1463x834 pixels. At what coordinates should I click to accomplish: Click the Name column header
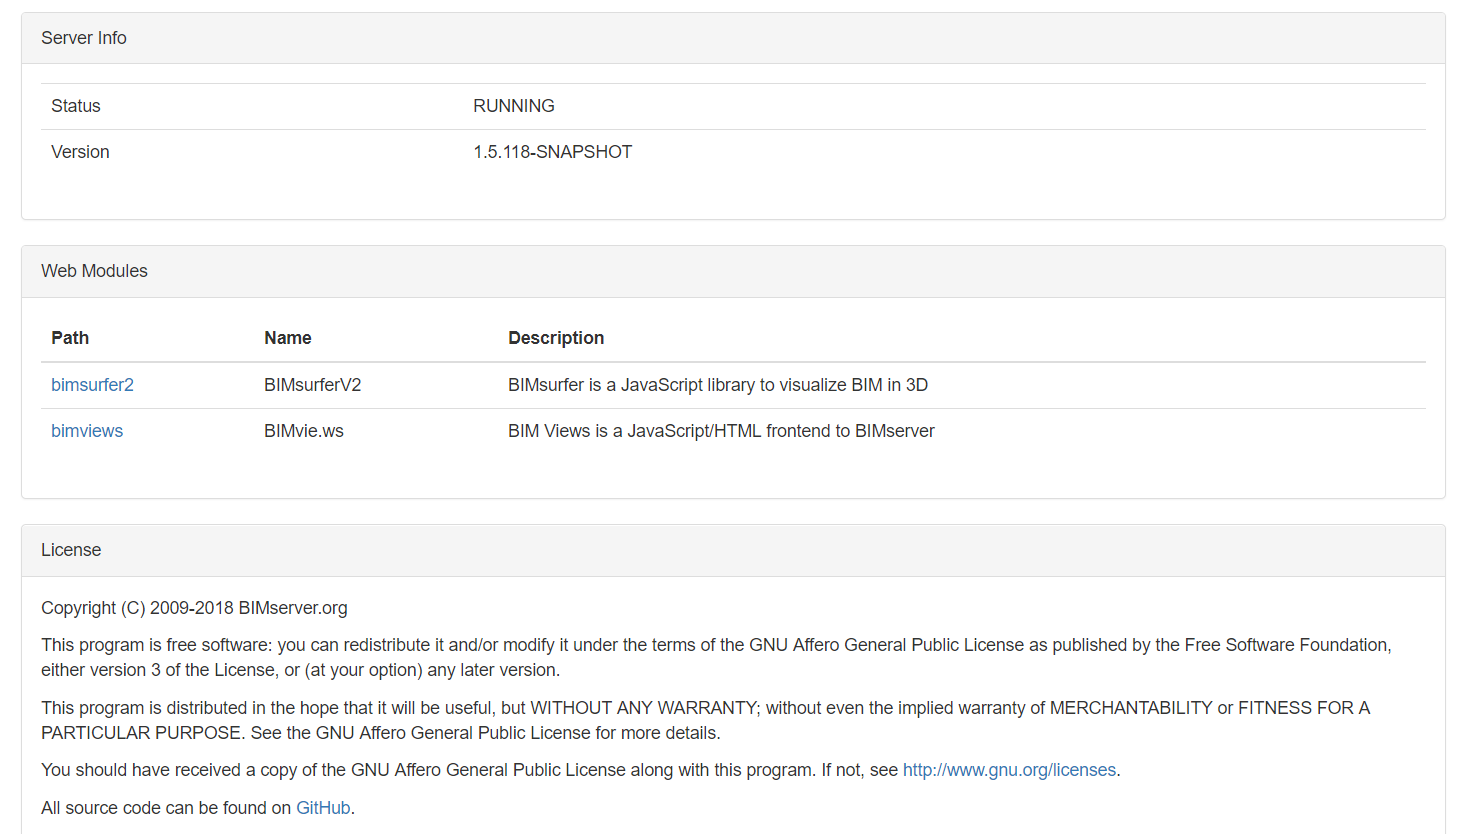288,338
